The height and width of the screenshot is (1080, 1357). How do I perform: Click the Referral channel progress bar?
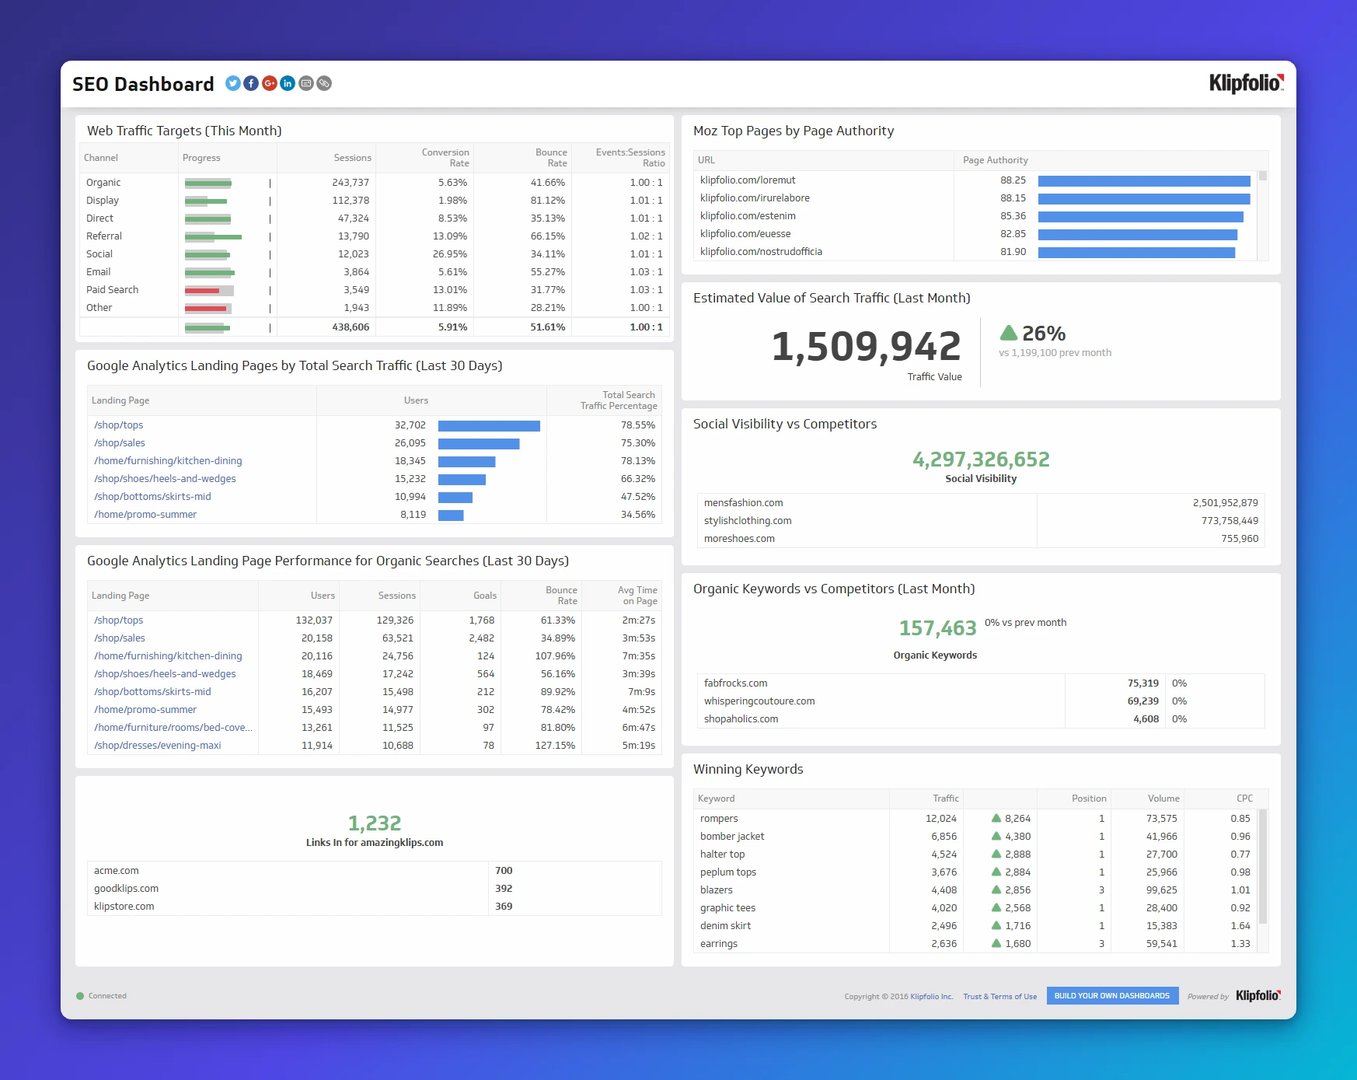(x=213, y=237)
